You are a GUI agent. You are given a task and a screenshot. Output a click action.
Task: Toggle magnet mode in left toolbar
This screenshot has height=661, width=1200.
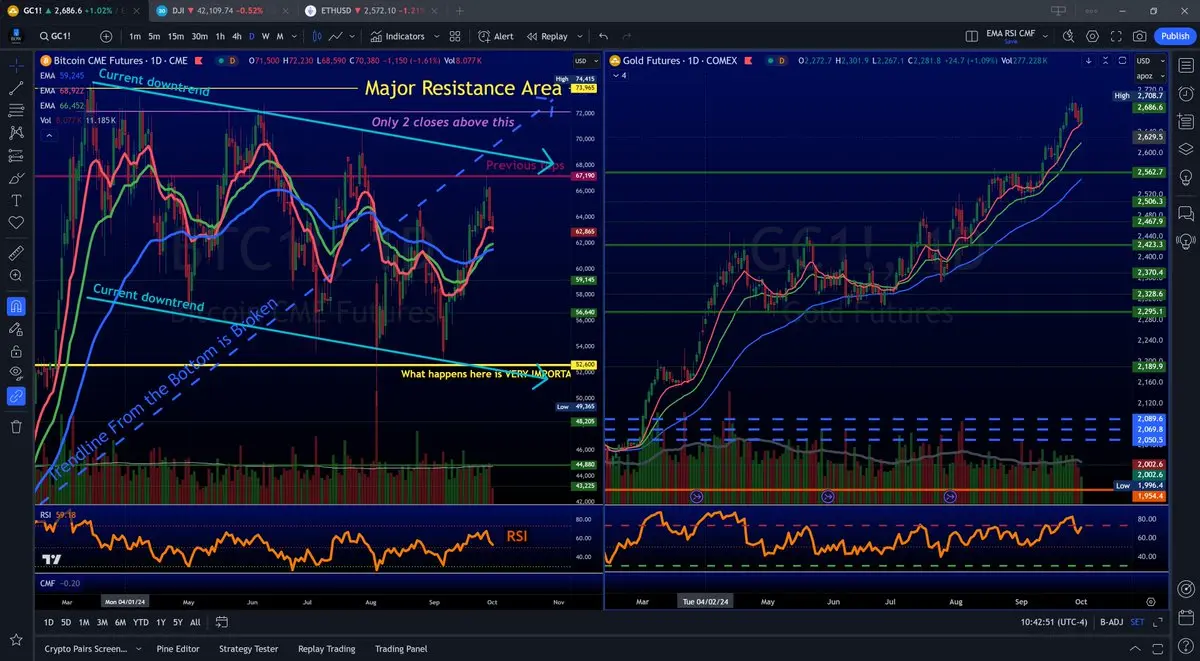pyautogui.click(x=16, y=304)
